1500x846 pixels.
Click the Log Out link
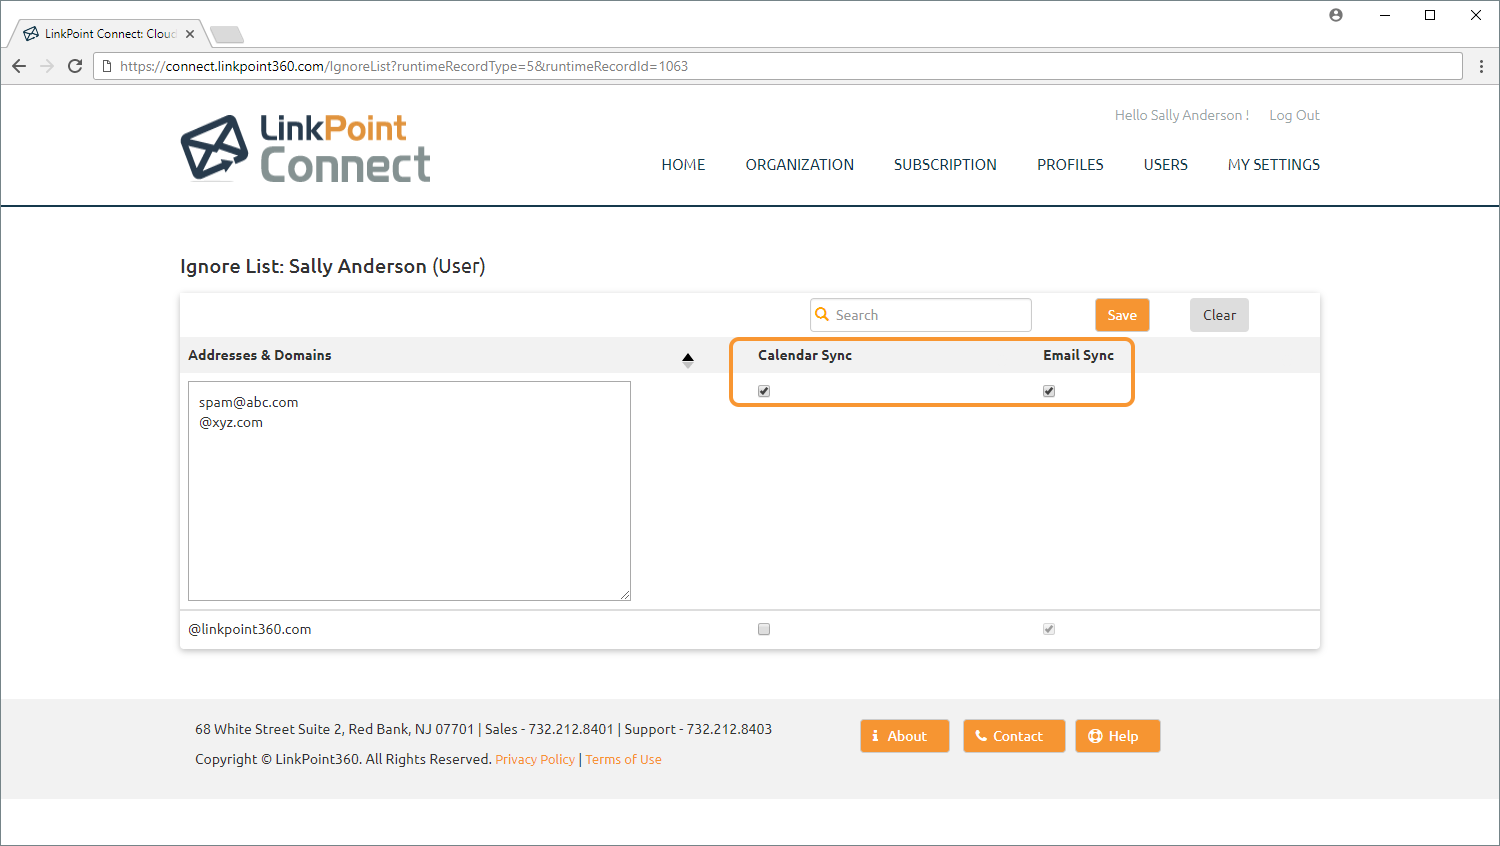pos(1294,115)
